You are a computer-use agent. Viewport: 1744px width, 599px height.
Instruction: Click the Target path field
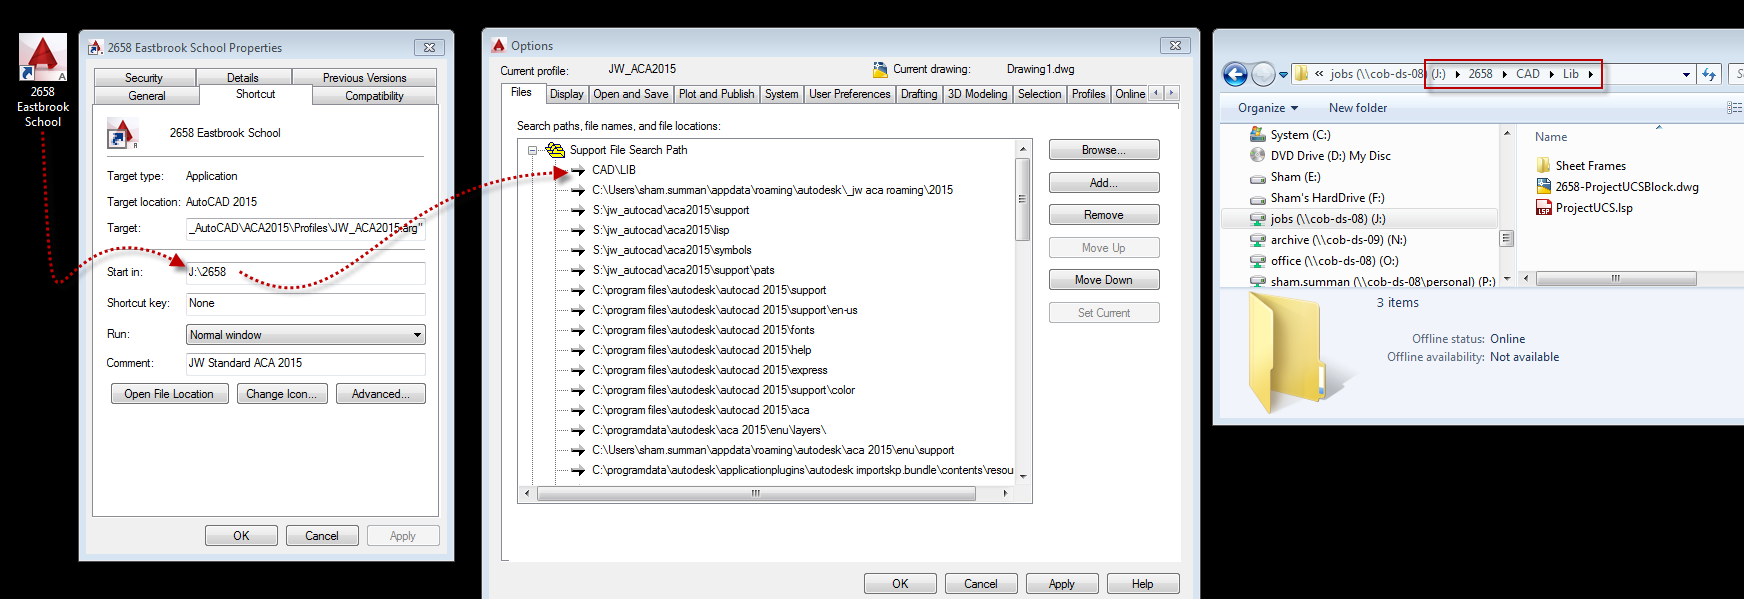coord(306,228)
